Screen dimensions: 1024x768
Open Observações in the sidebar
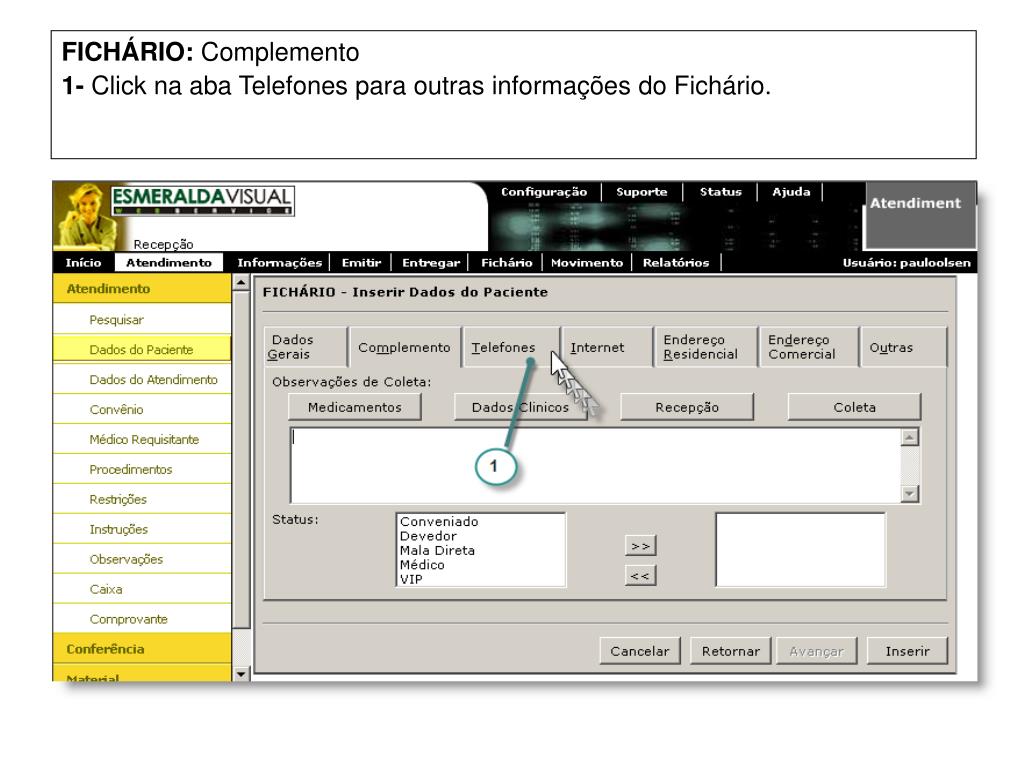[x=142, y=560]
